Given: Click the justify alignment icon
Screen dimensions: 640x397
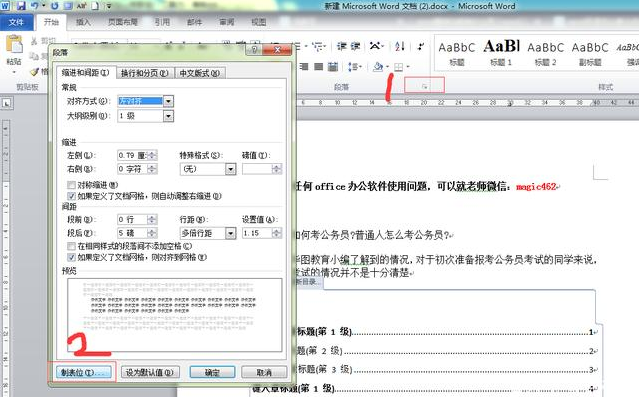Looking at the screenshot, I should pyautogui.click(x=318, y=67).
